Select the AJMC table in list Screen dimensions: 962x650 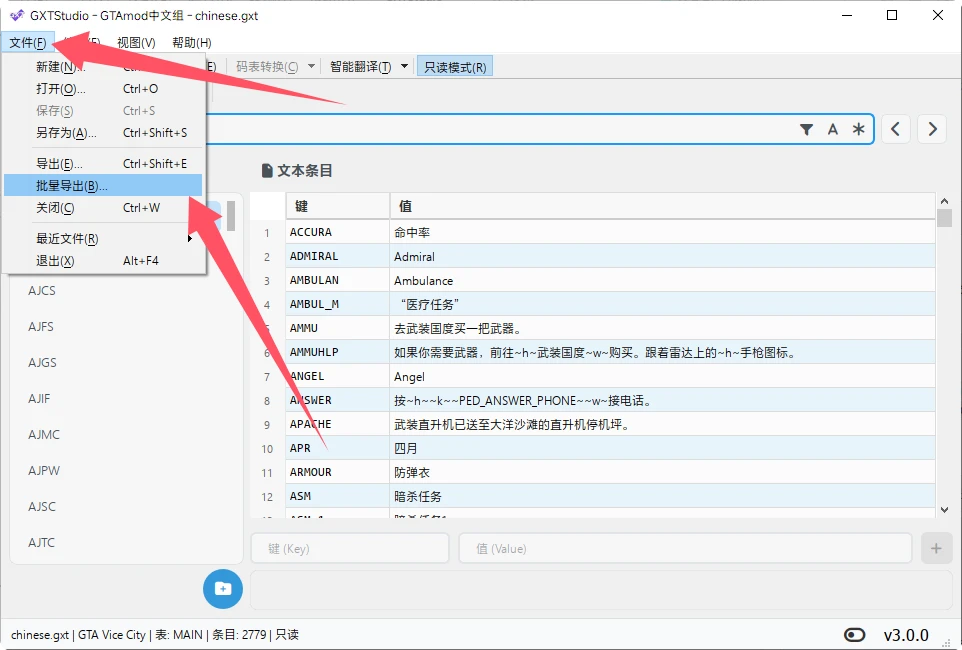coord(44,435)
